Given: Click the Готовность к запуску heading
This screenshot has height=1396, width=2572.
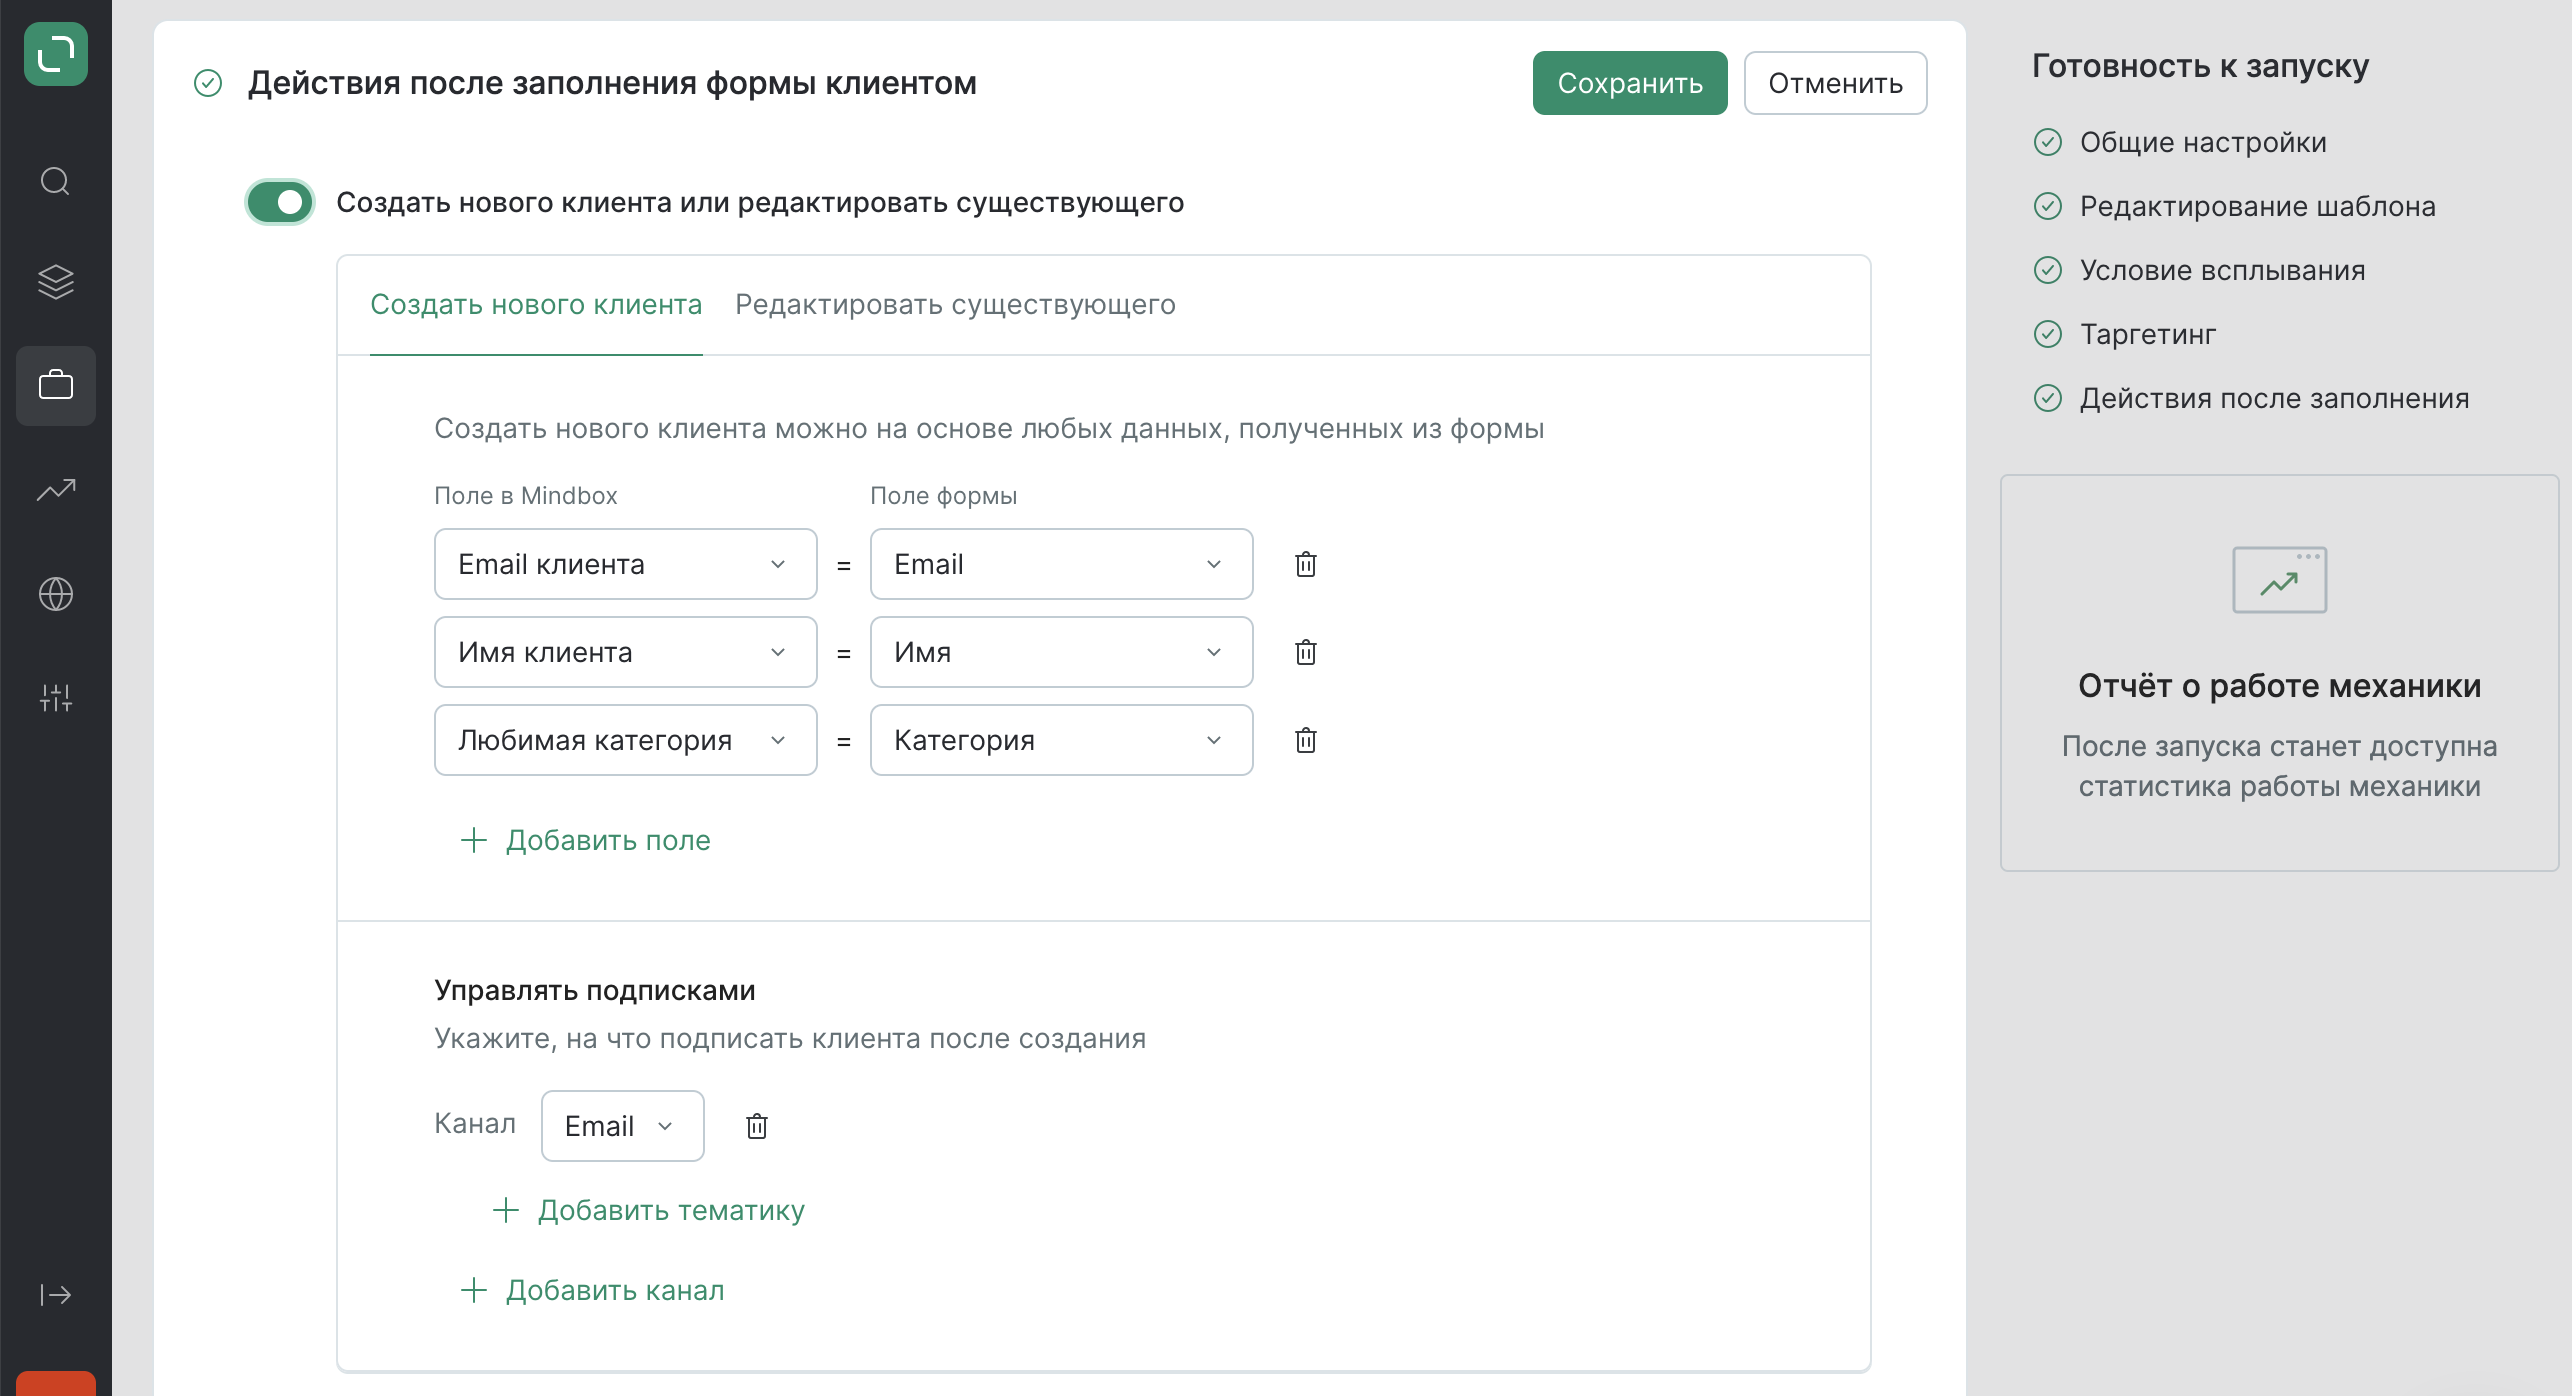Looking at the screenshot, I should [2200, 66].
